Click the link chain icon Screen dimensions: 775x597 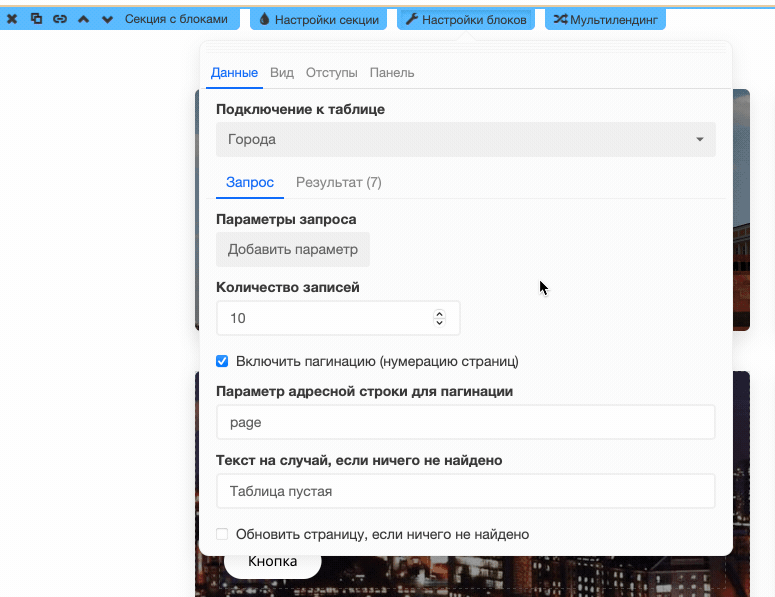[60, 19]
